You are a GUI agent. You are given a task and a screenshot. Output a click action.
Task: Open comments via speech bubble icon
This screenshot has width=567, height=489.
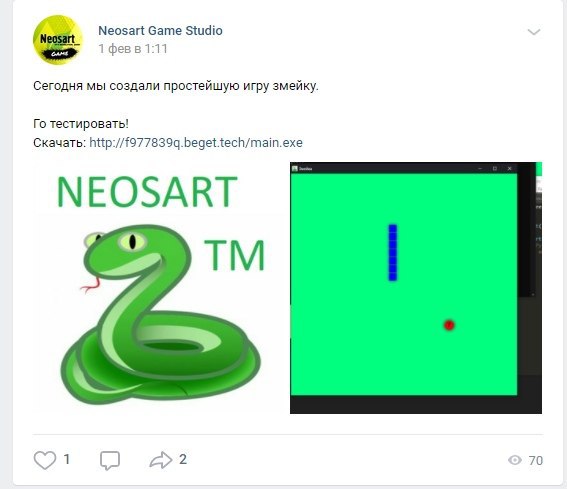(x=110, y=460)
